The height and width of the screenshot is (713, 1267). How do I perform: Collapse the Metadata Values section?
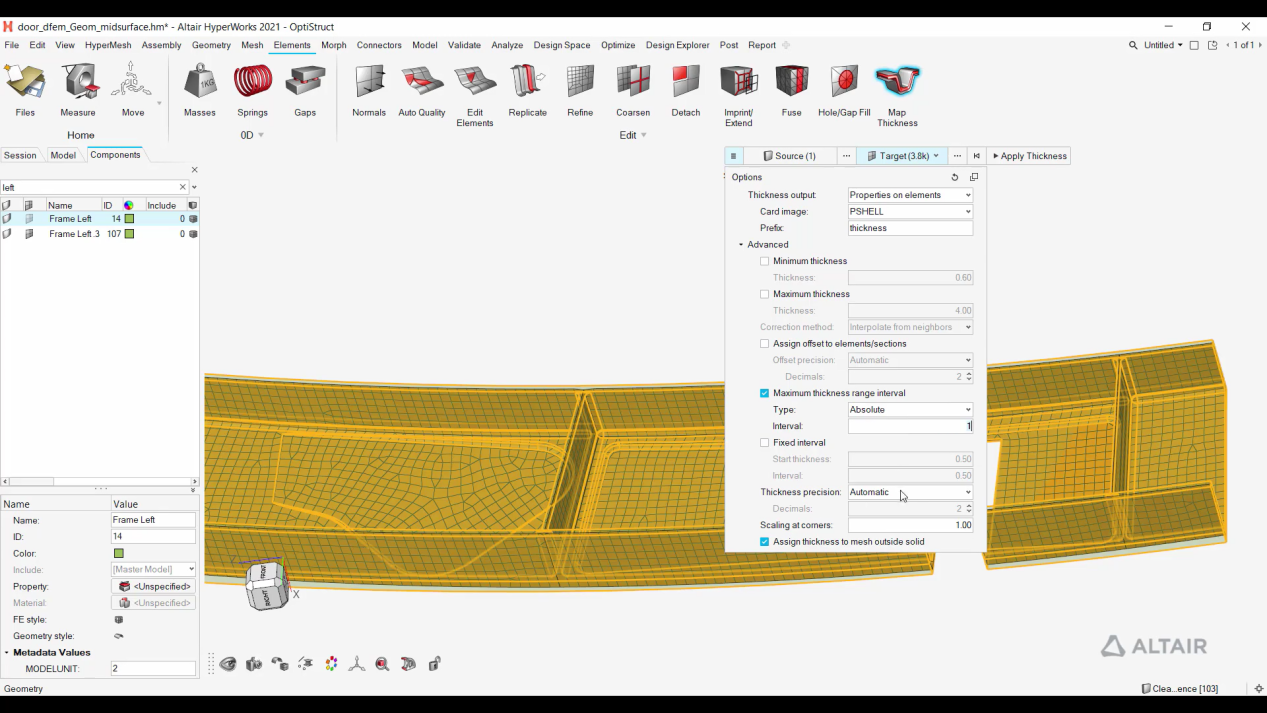click(x=7, y=653)
